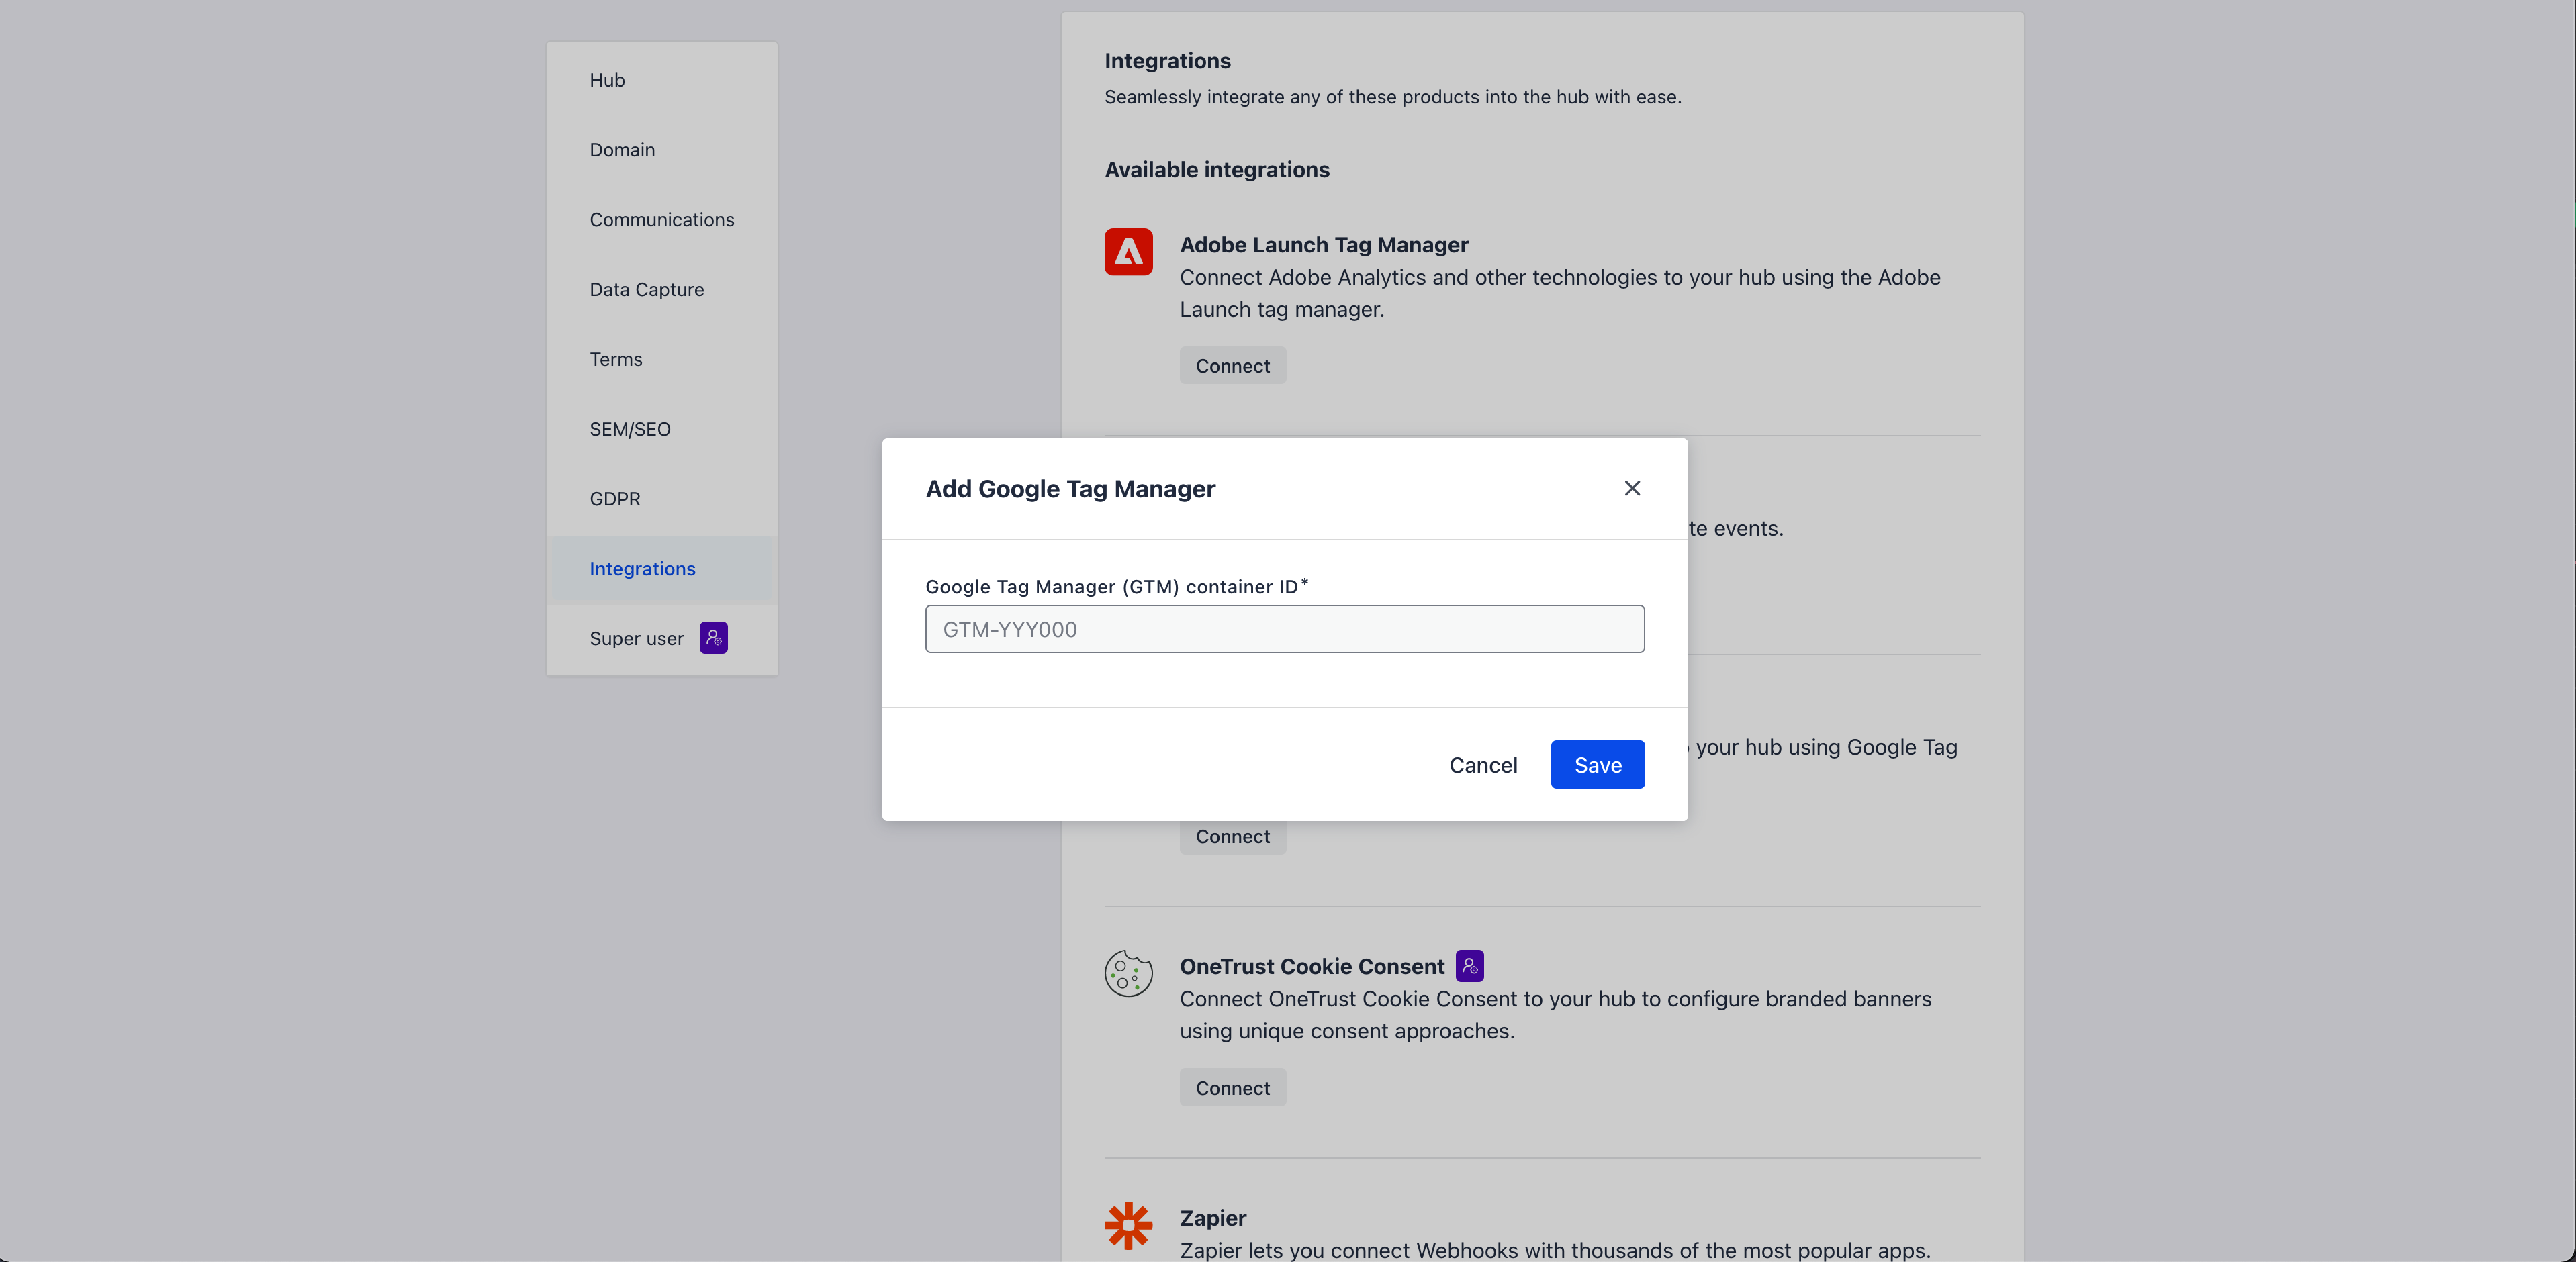Select Terms in the sidebar

pos(662,359)
